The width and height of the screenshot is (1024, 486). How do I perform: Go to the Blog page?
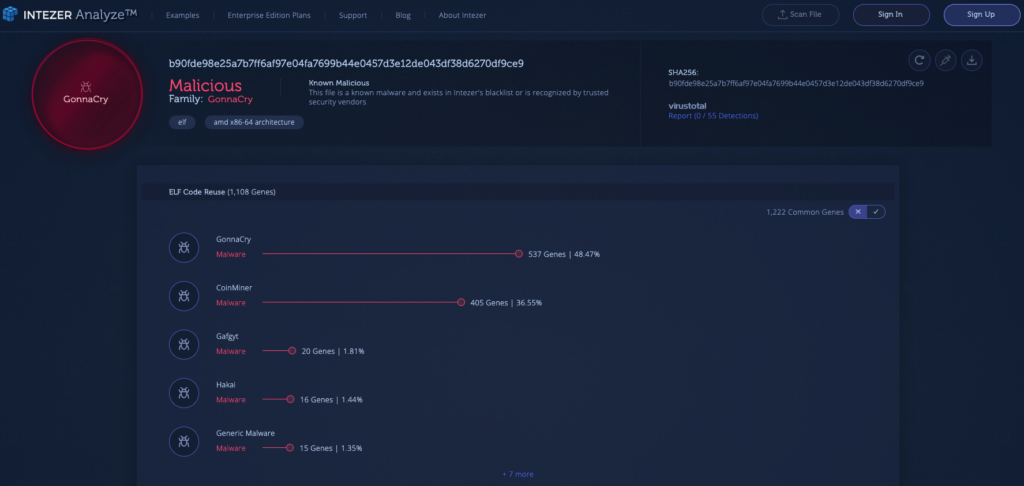(404, 16)
